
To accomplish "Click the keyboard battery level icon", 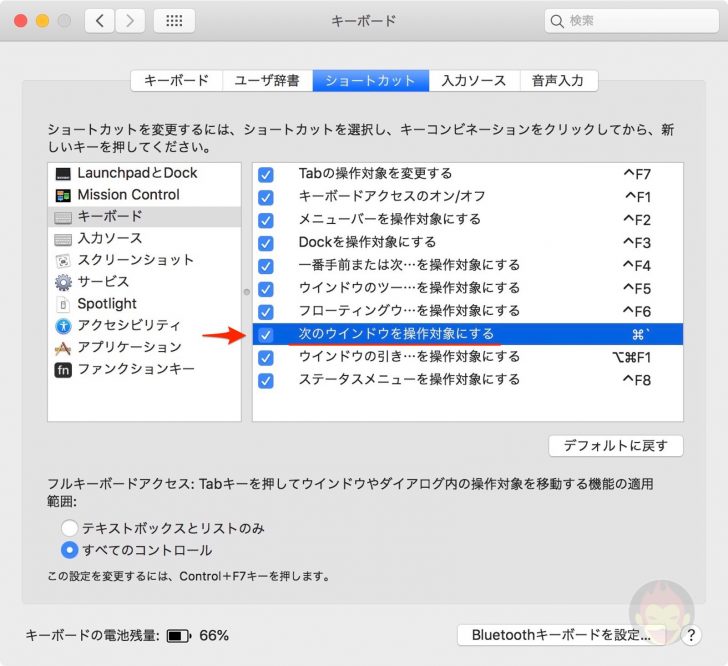I will 179,635.
